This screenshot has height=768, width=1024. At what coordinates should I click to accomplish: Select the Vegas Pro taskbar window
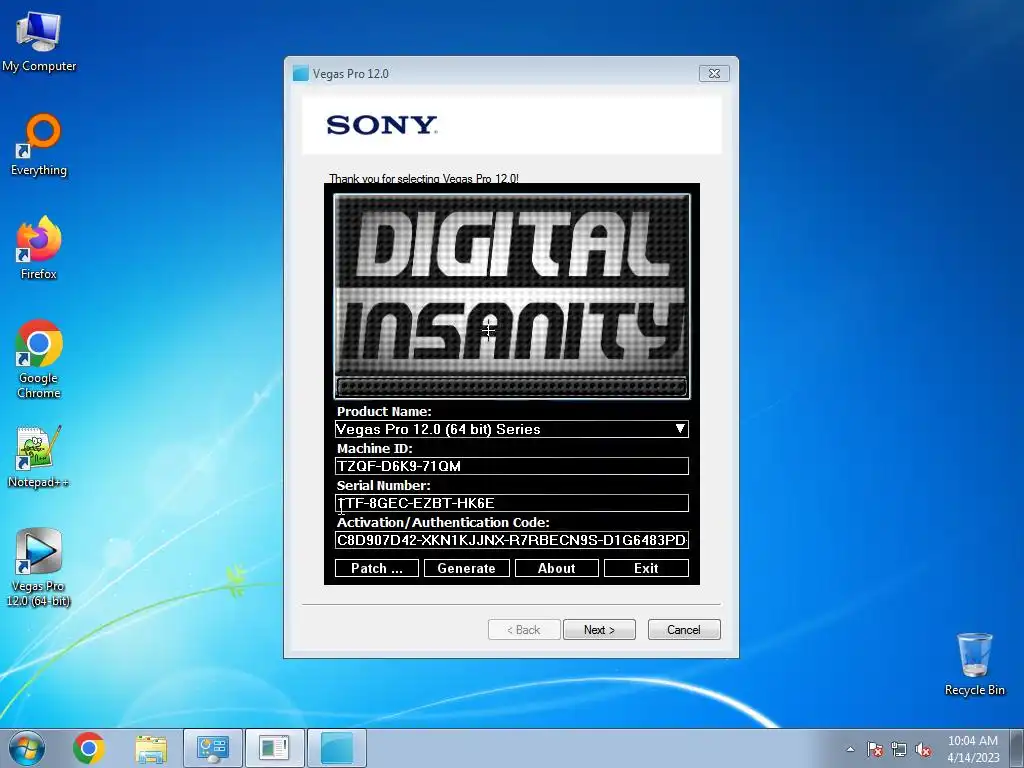pyautogui.click(x=337, y=748)
